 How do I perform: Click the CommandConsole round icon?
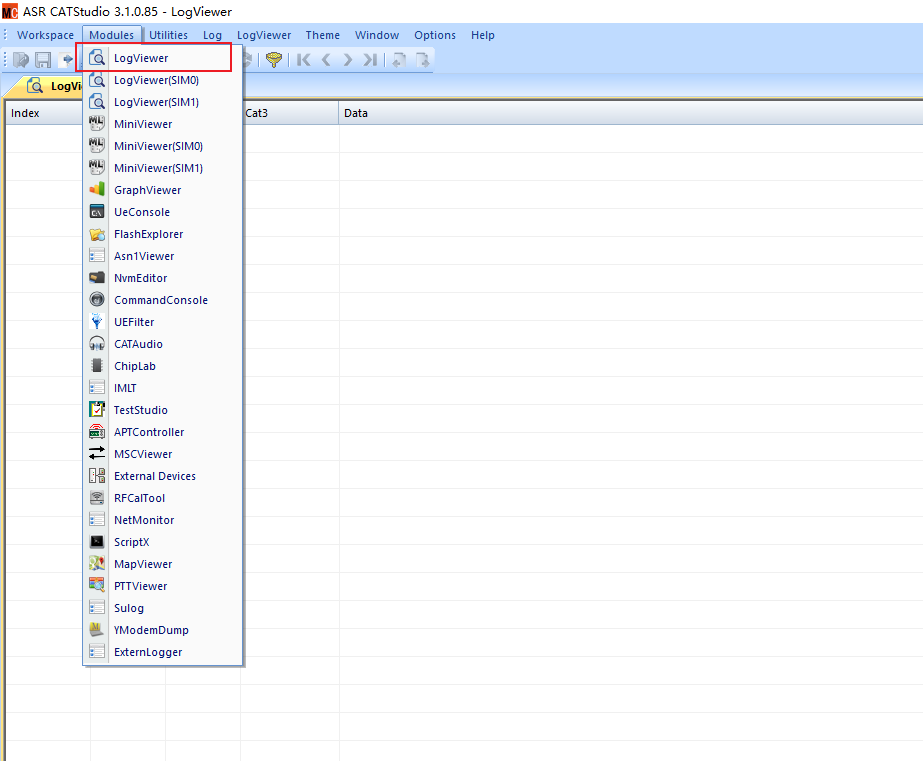pos(97,300)
